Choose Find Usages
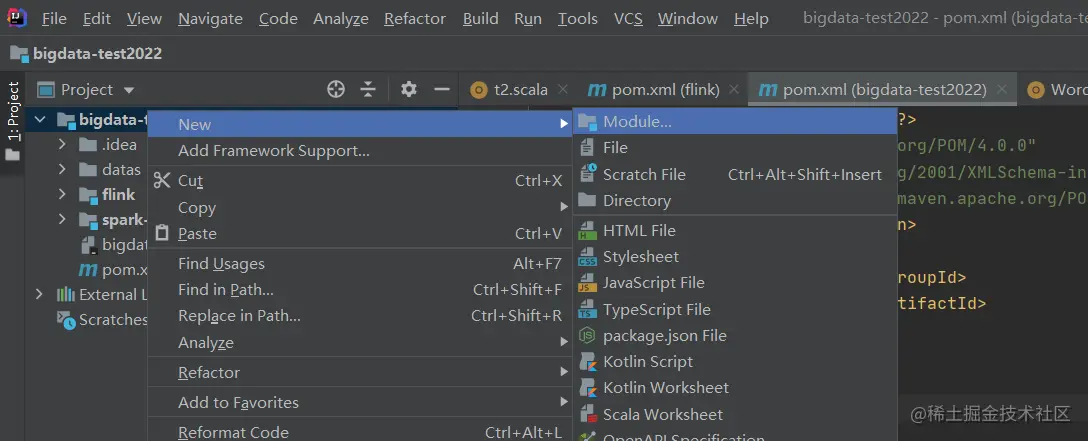This screenshot has height=441, width=1088. click(360, 263)
